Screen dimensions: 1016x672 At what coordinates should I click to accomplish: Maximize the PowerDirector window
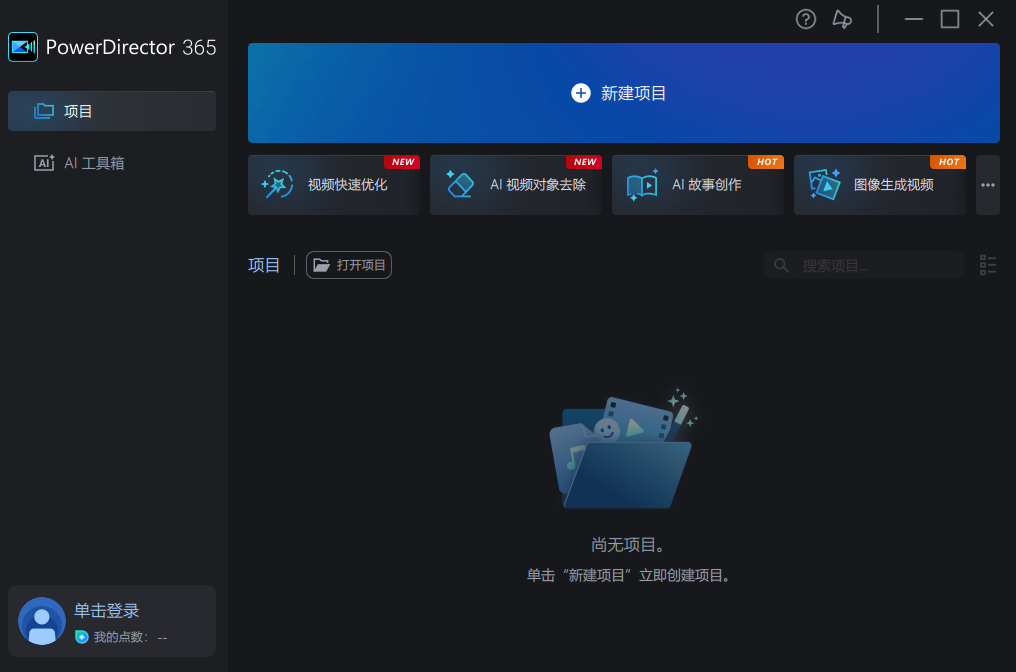950,19
